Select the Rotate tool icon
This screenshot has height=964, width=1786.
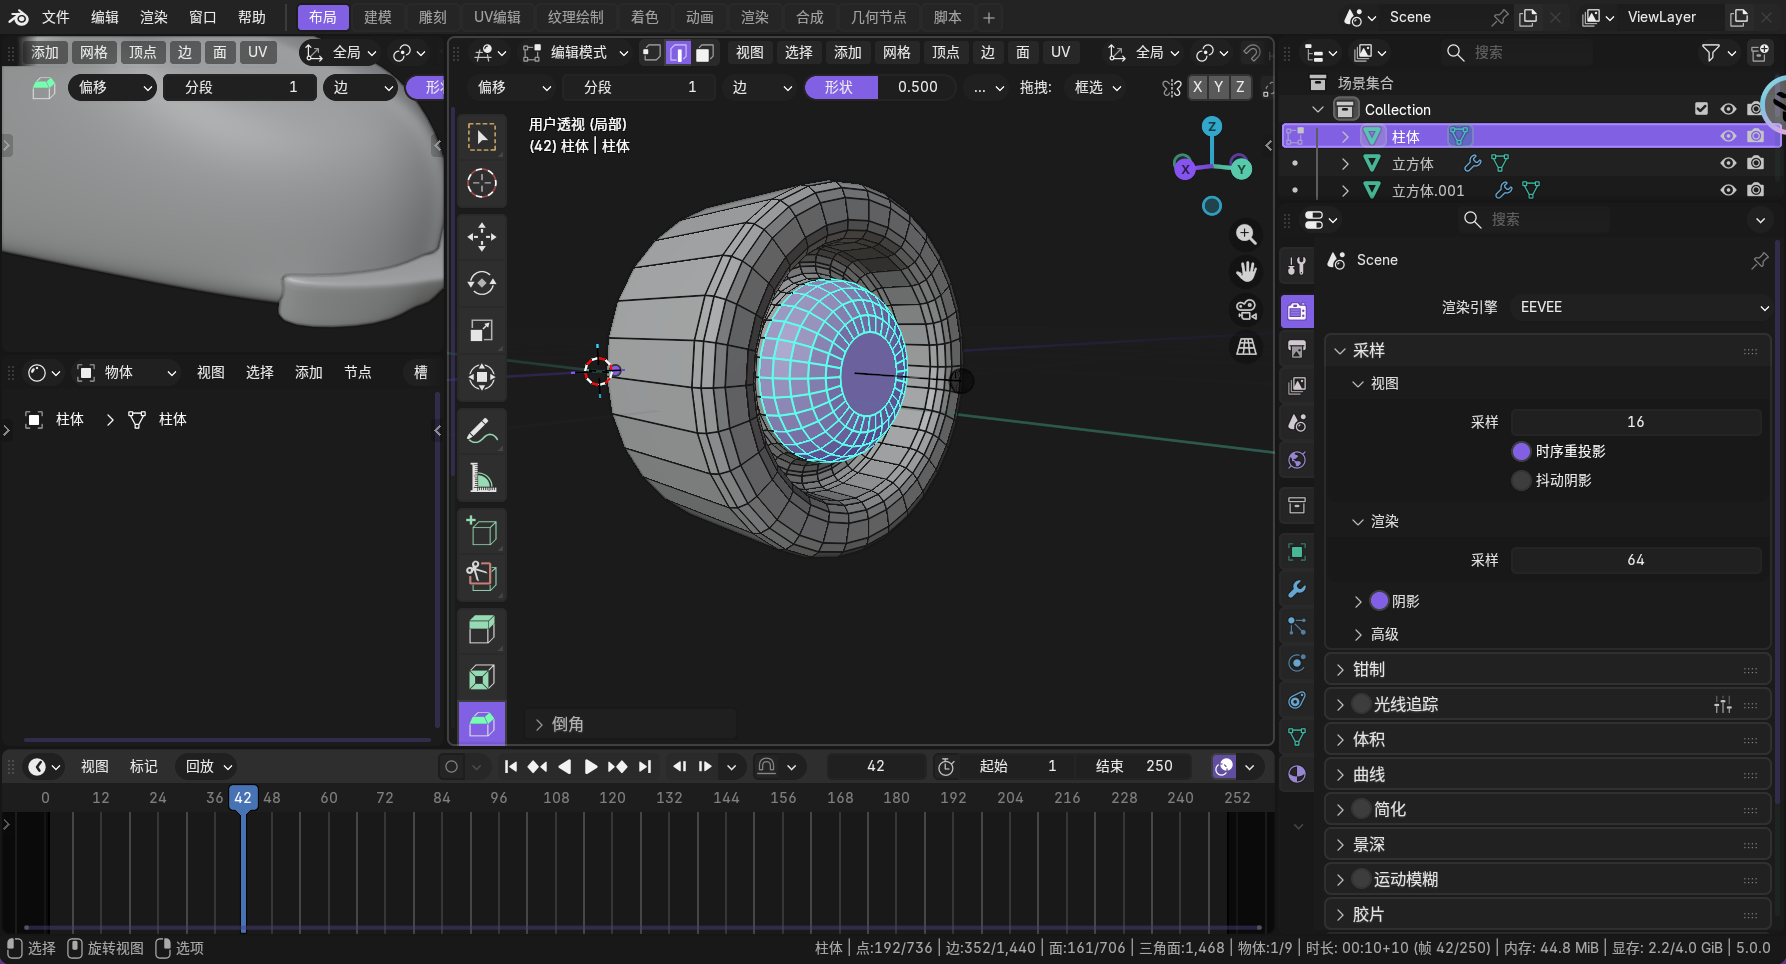point(482,283)
